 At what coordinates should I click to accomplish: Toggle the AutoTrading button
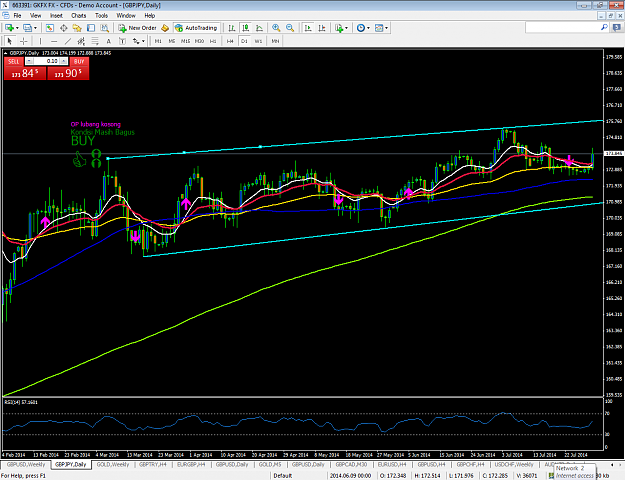pos(197,28)
